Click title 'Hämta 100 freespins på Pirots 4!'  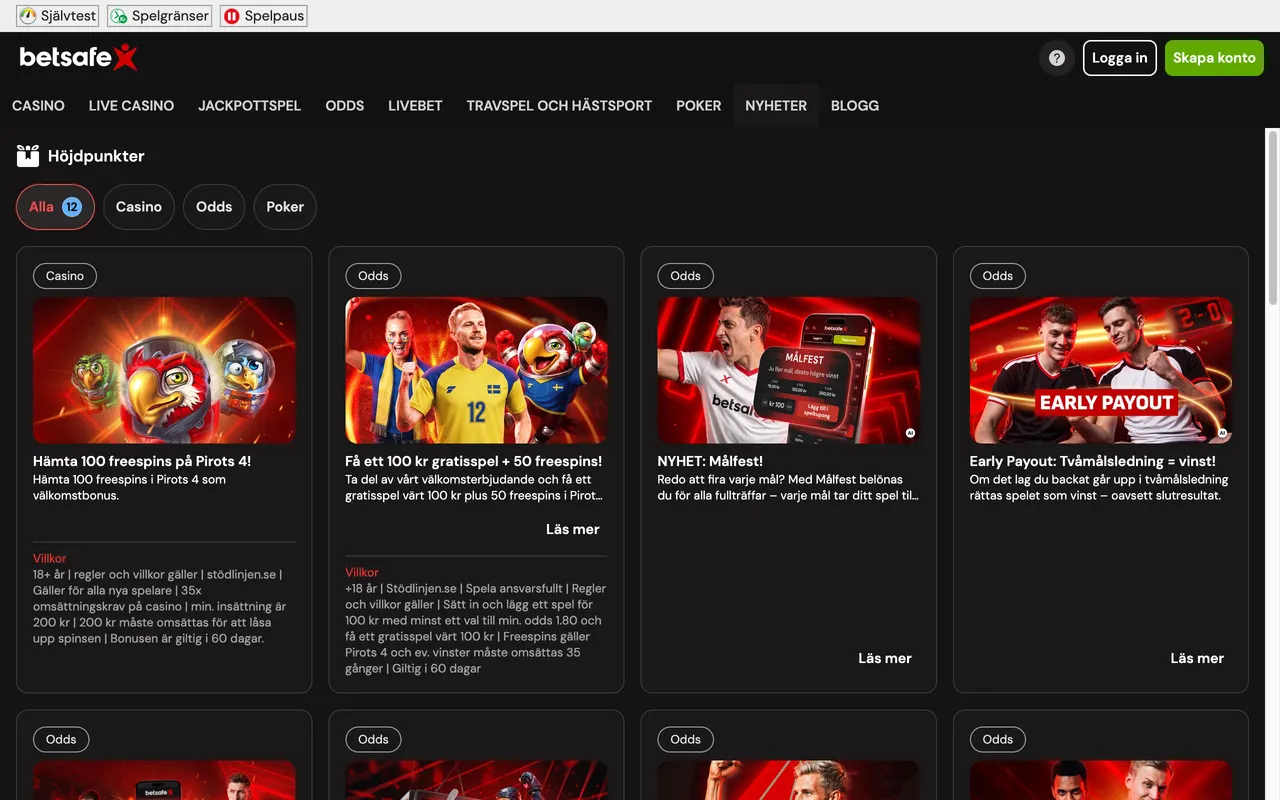tap(142, 461)
